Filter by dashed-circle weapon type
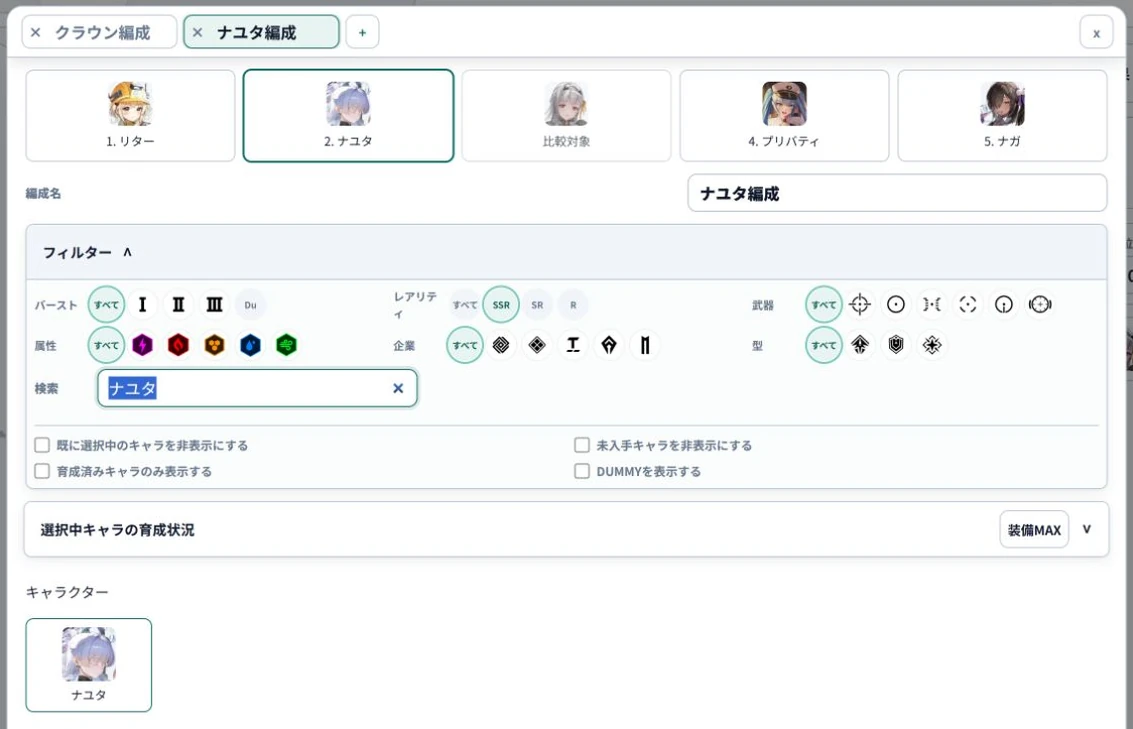Image resolution: width=1133 pixels, height=729 pixels. (x=968, y=305)
